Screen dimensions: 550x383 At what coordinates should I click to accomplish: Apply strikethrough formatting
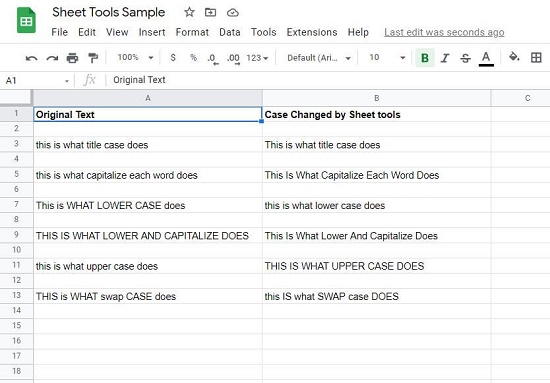[x=465, y=58]
